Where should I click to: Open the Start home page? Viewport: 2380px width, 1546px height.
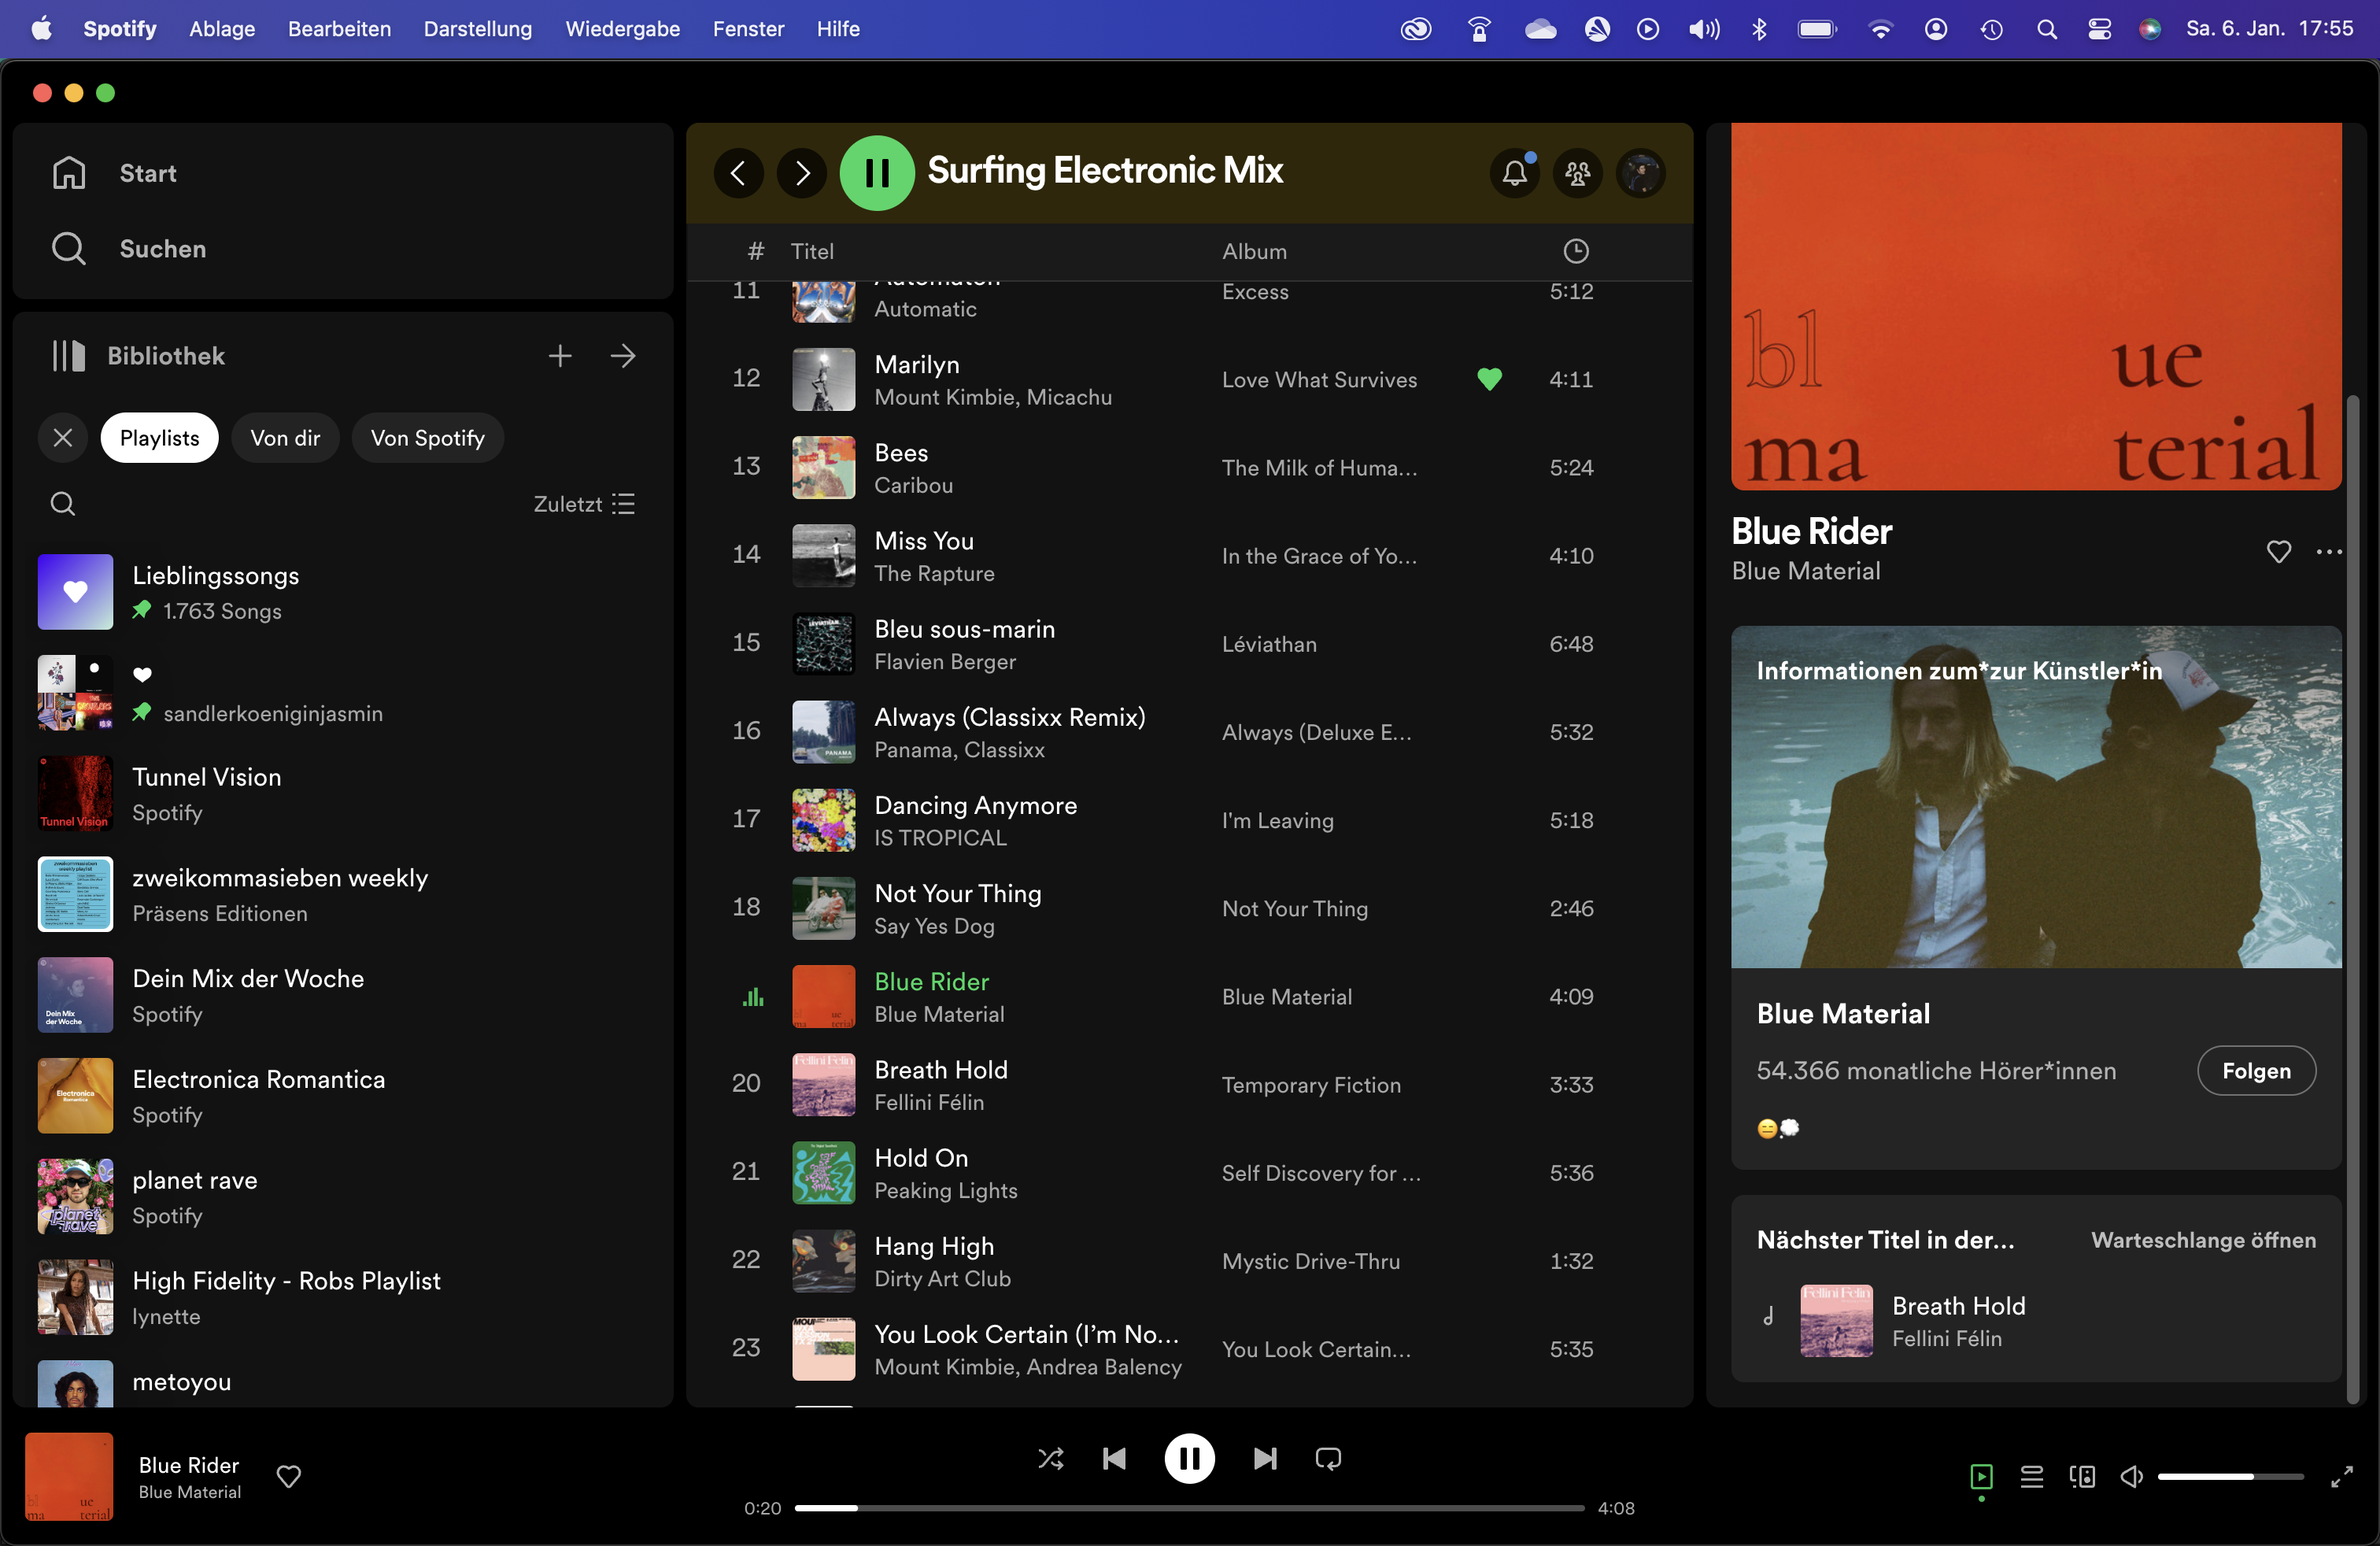pyautogui.click(x=114, y=173)
